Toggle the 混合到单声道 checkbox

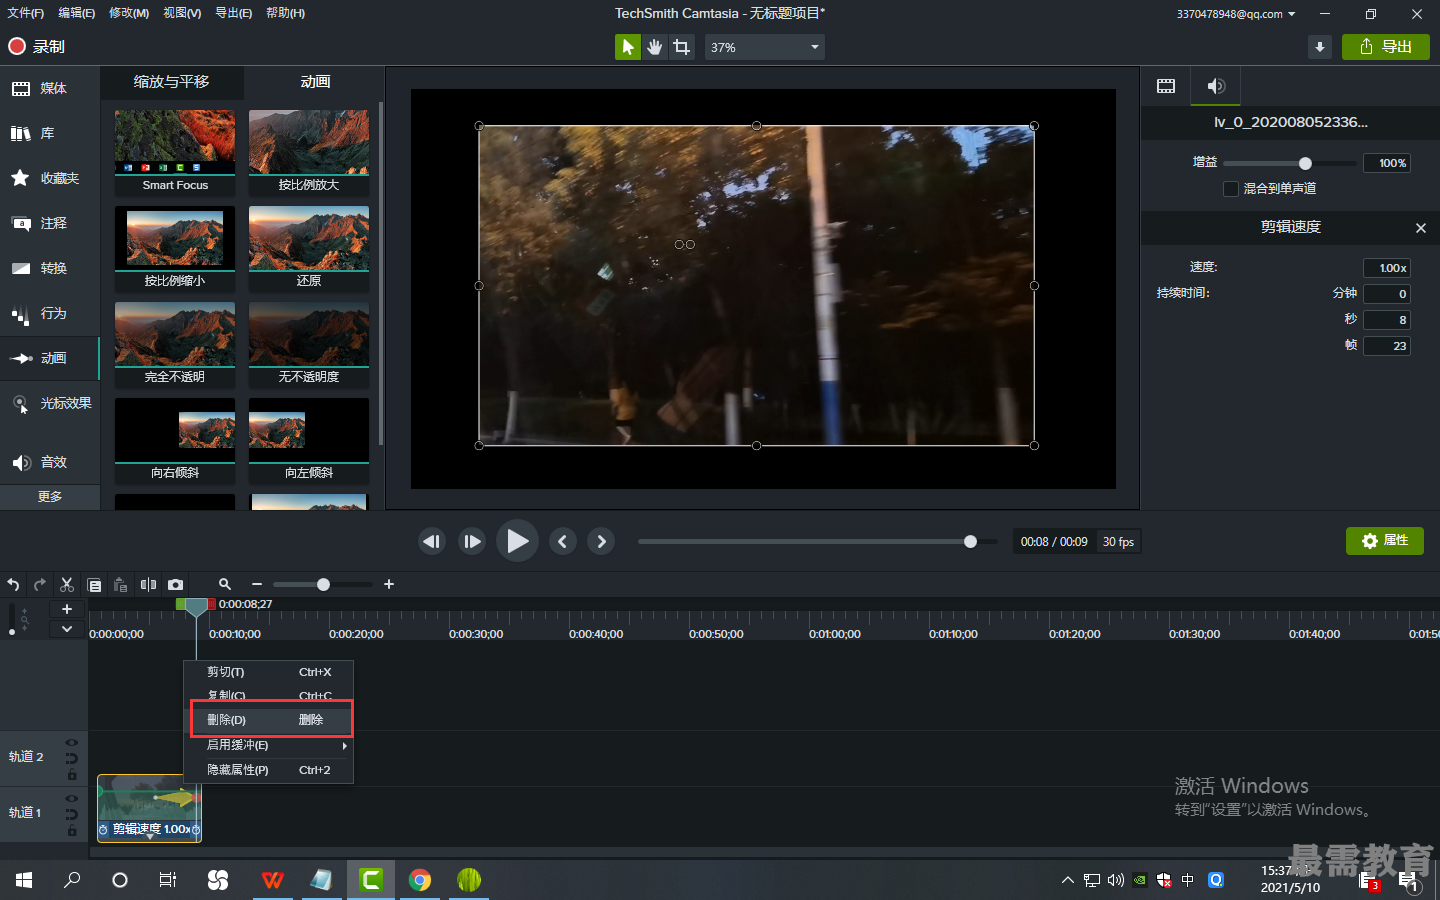pyautogui.click(x=1231, y=189)
